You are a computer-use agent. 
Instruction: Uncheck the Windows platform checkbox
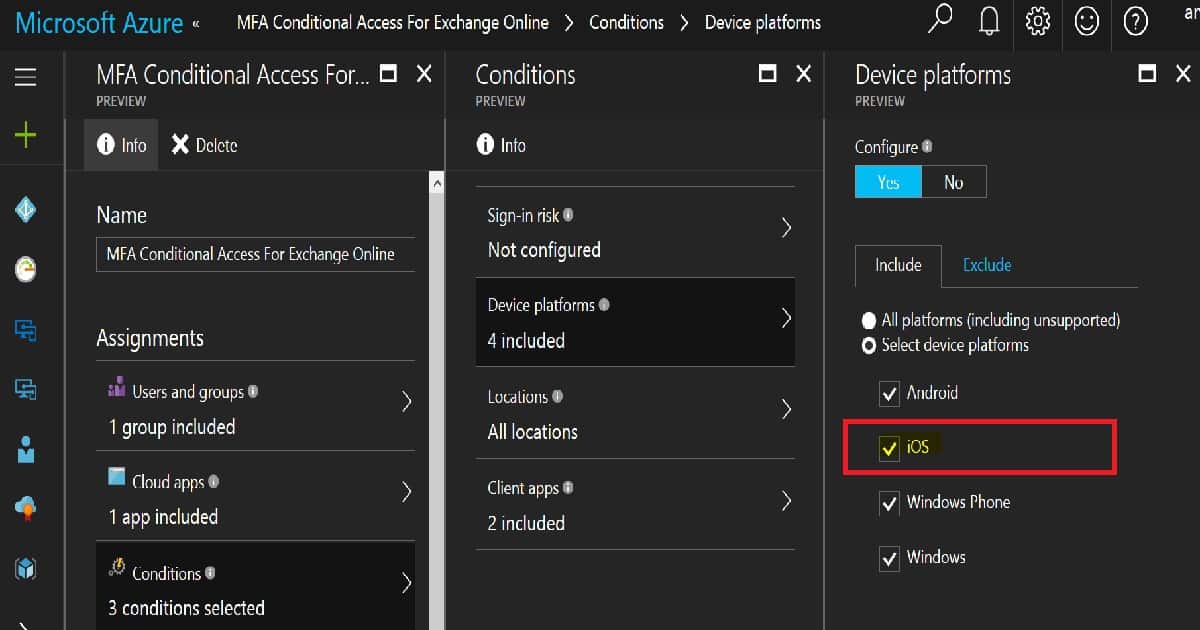tap(889, 559)
